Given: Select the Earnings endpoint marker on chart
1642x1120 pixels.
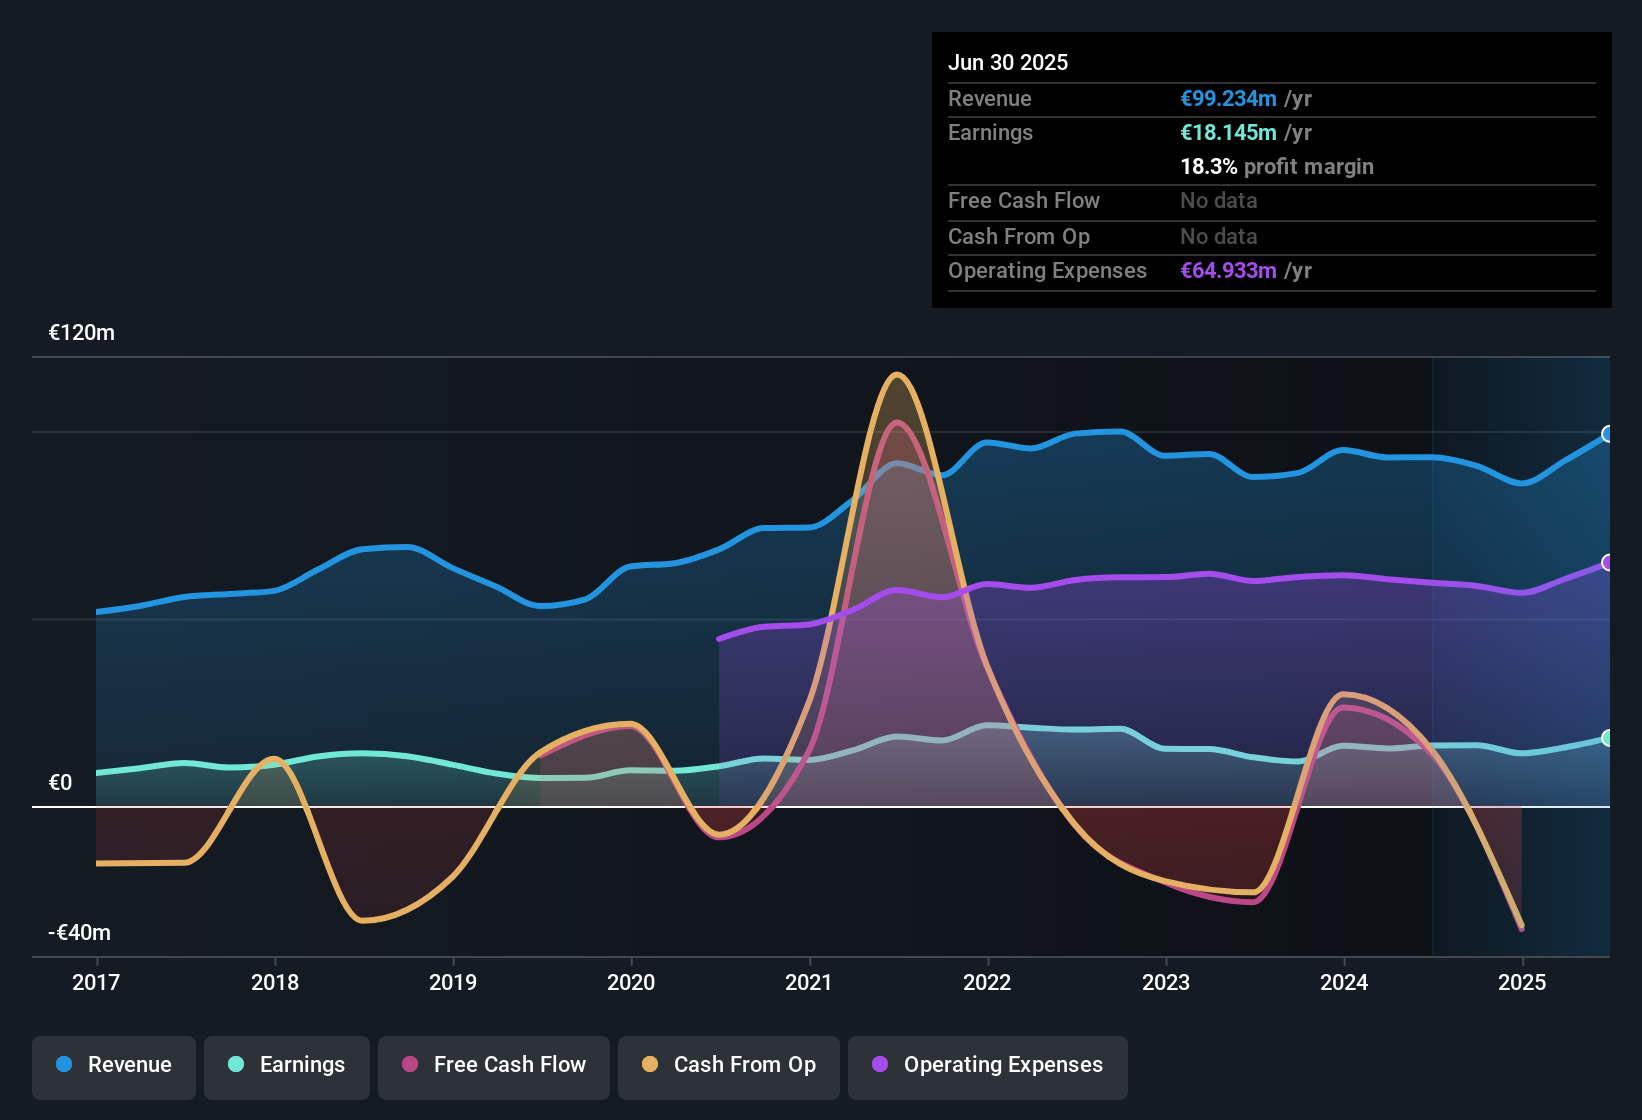Looking at the screenshot, I should (1608, 738).
